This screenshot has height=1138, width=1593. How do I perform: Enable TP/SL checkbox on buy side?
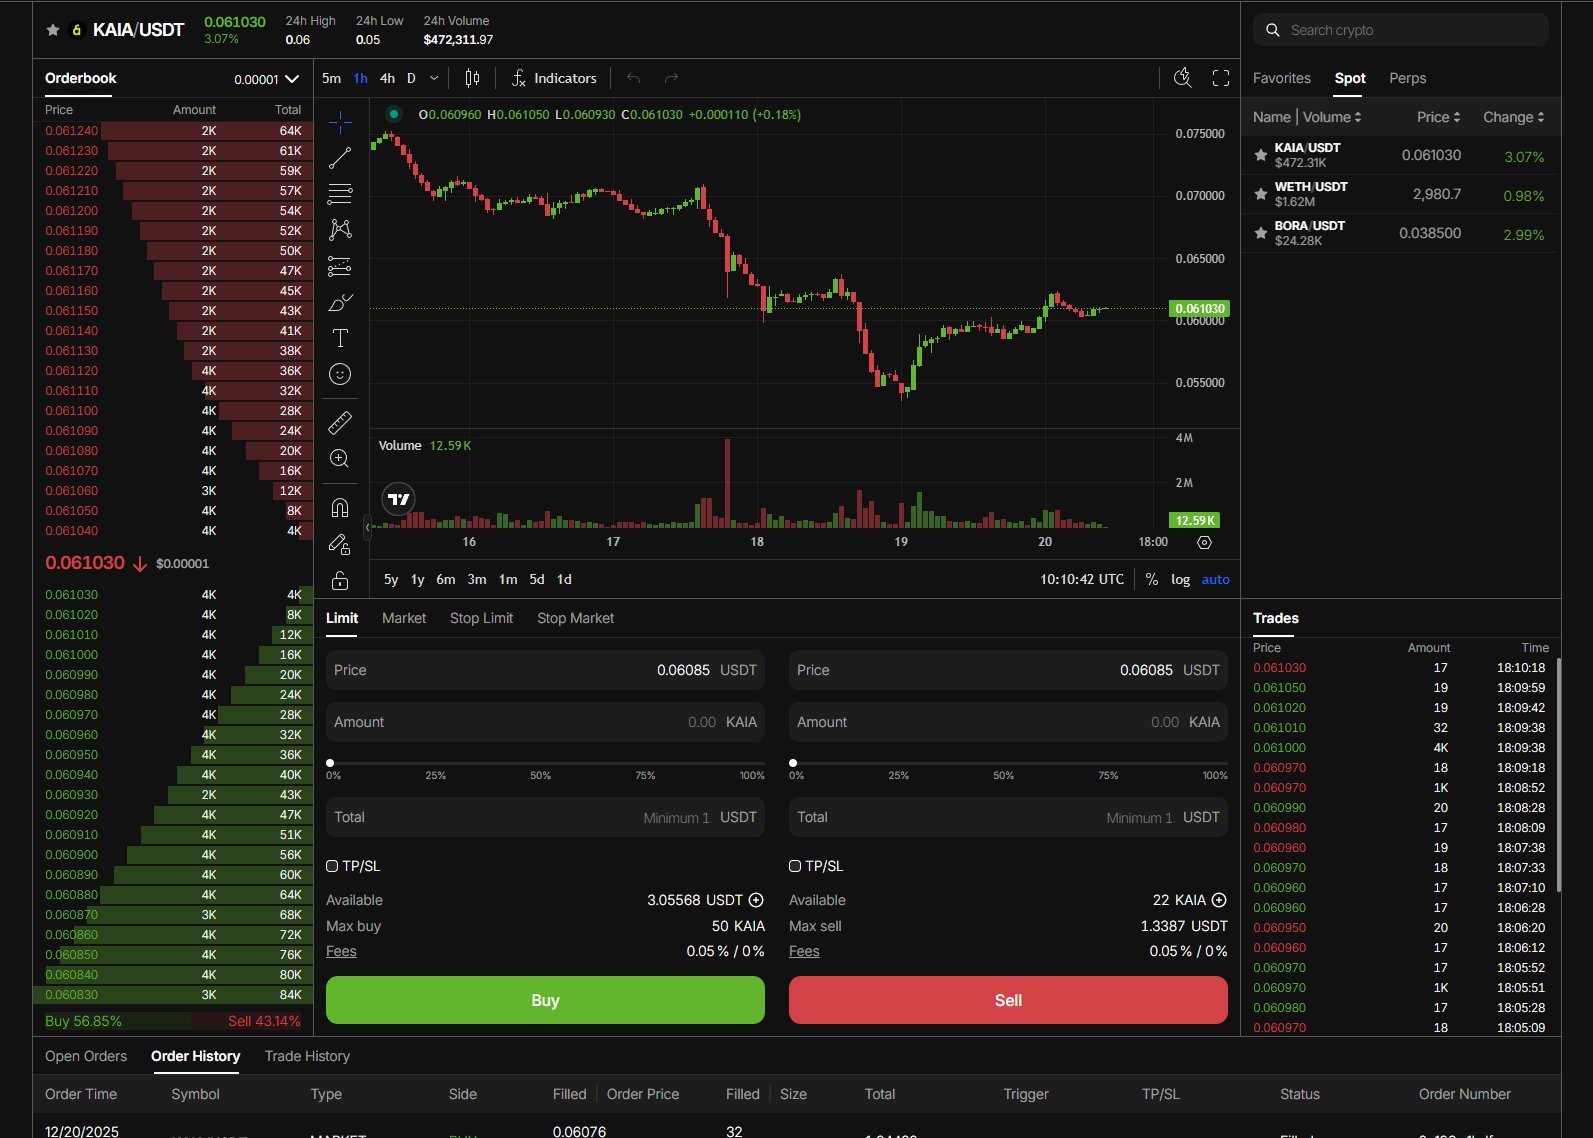[332, 866]
